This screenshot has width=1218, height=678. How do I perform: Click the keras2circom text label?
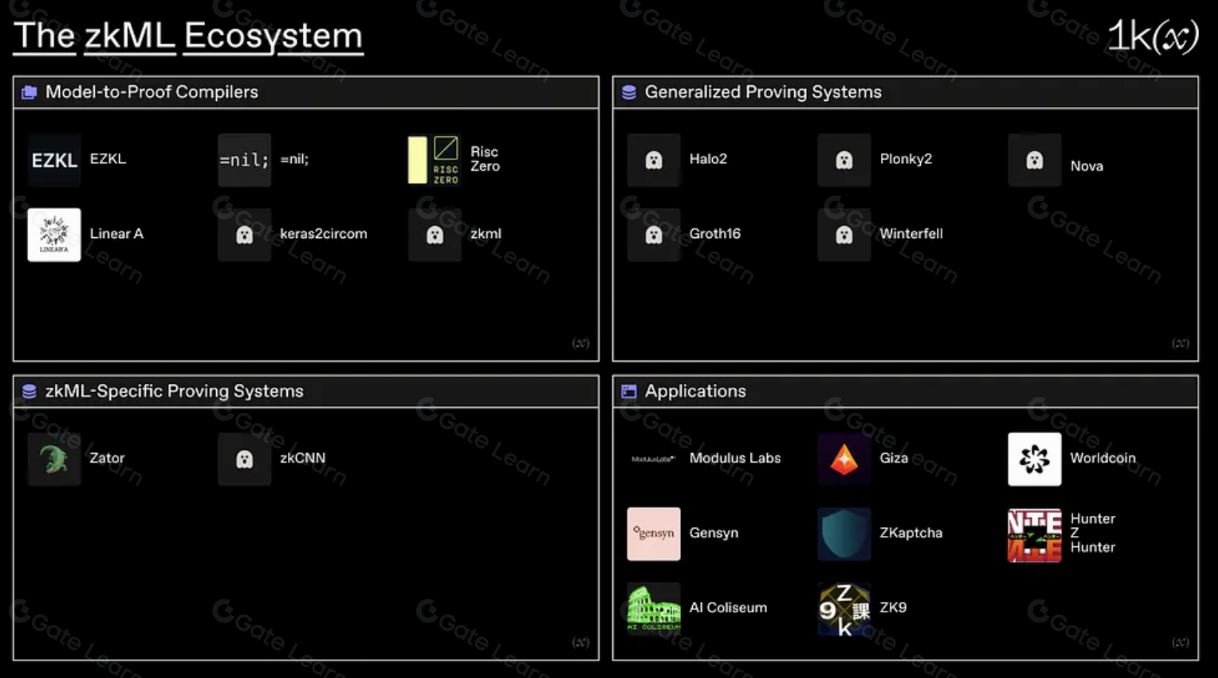tap(323, 234)
